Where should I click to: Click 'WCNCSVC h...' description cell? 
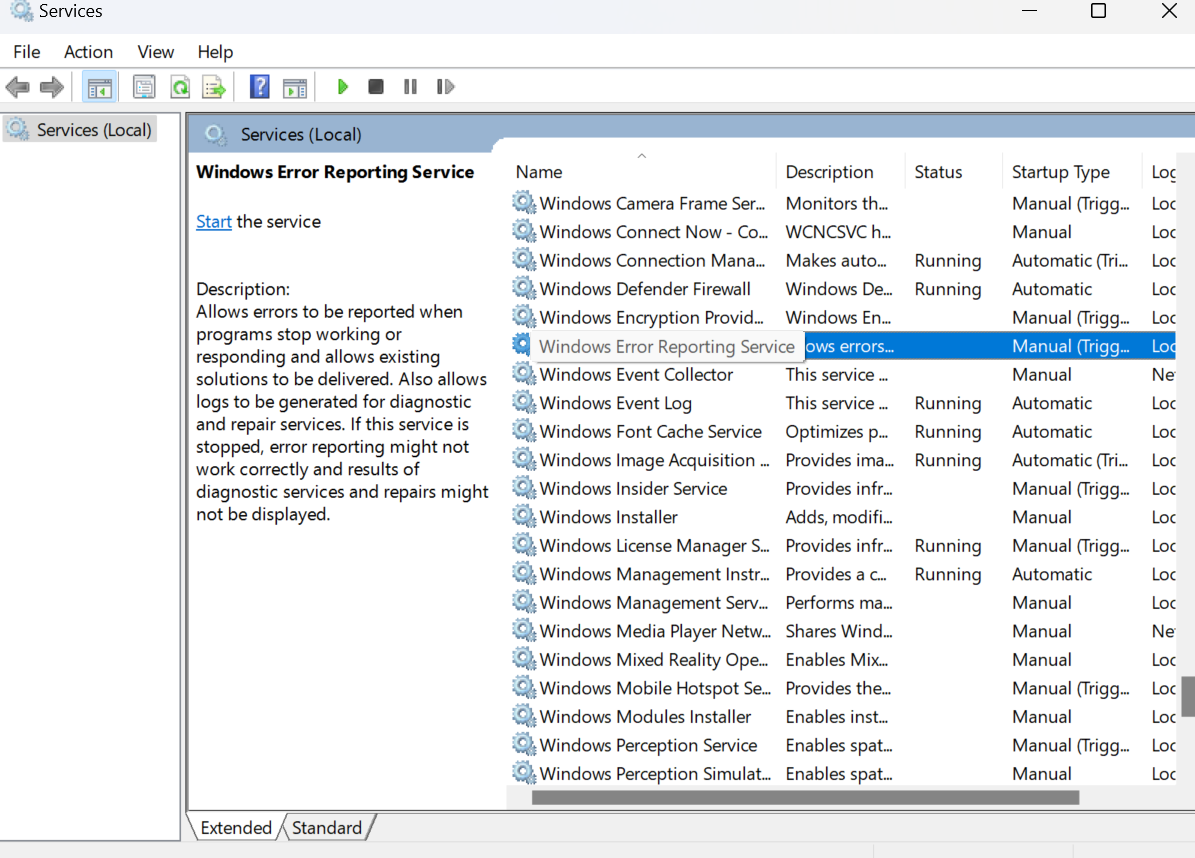(x=838, y=232)
